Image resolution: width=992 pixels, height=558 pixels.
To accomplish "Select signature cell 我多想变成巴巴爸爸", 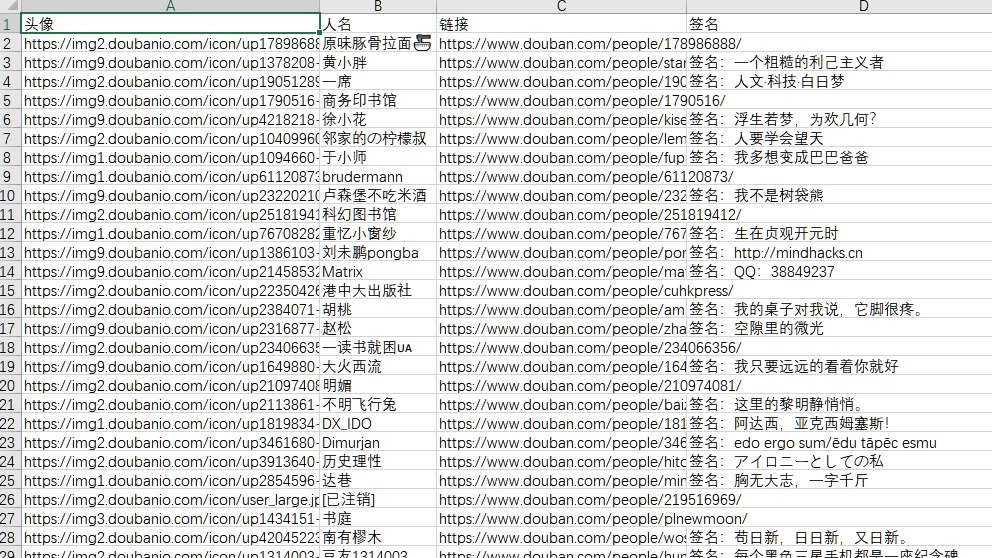I will tap(839, 158).
